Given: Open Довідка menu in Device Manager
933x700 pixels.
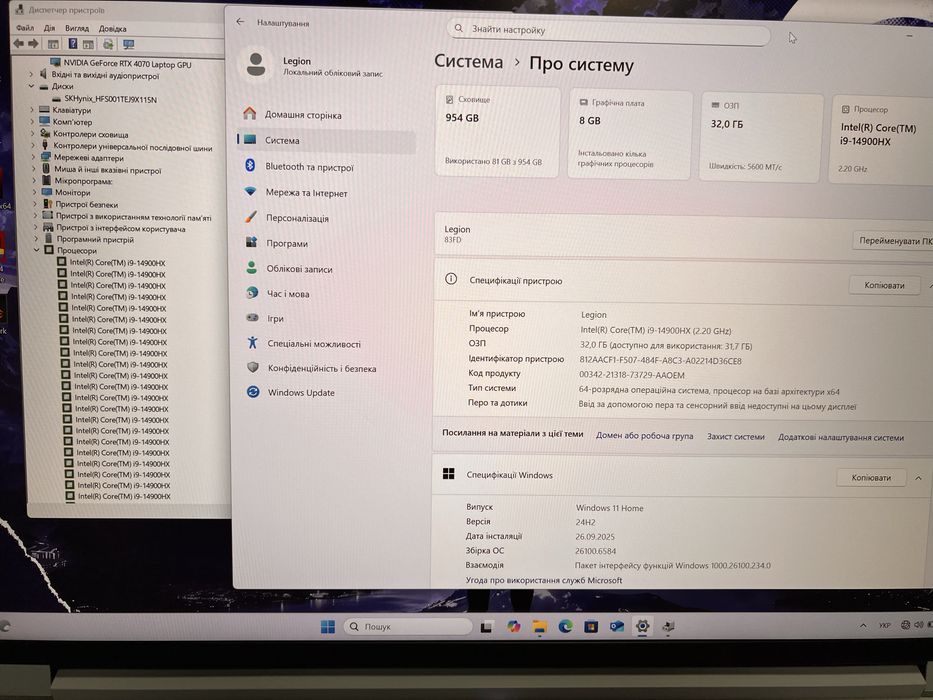Looking at the screenshot, I should click(x=112, y=29).
